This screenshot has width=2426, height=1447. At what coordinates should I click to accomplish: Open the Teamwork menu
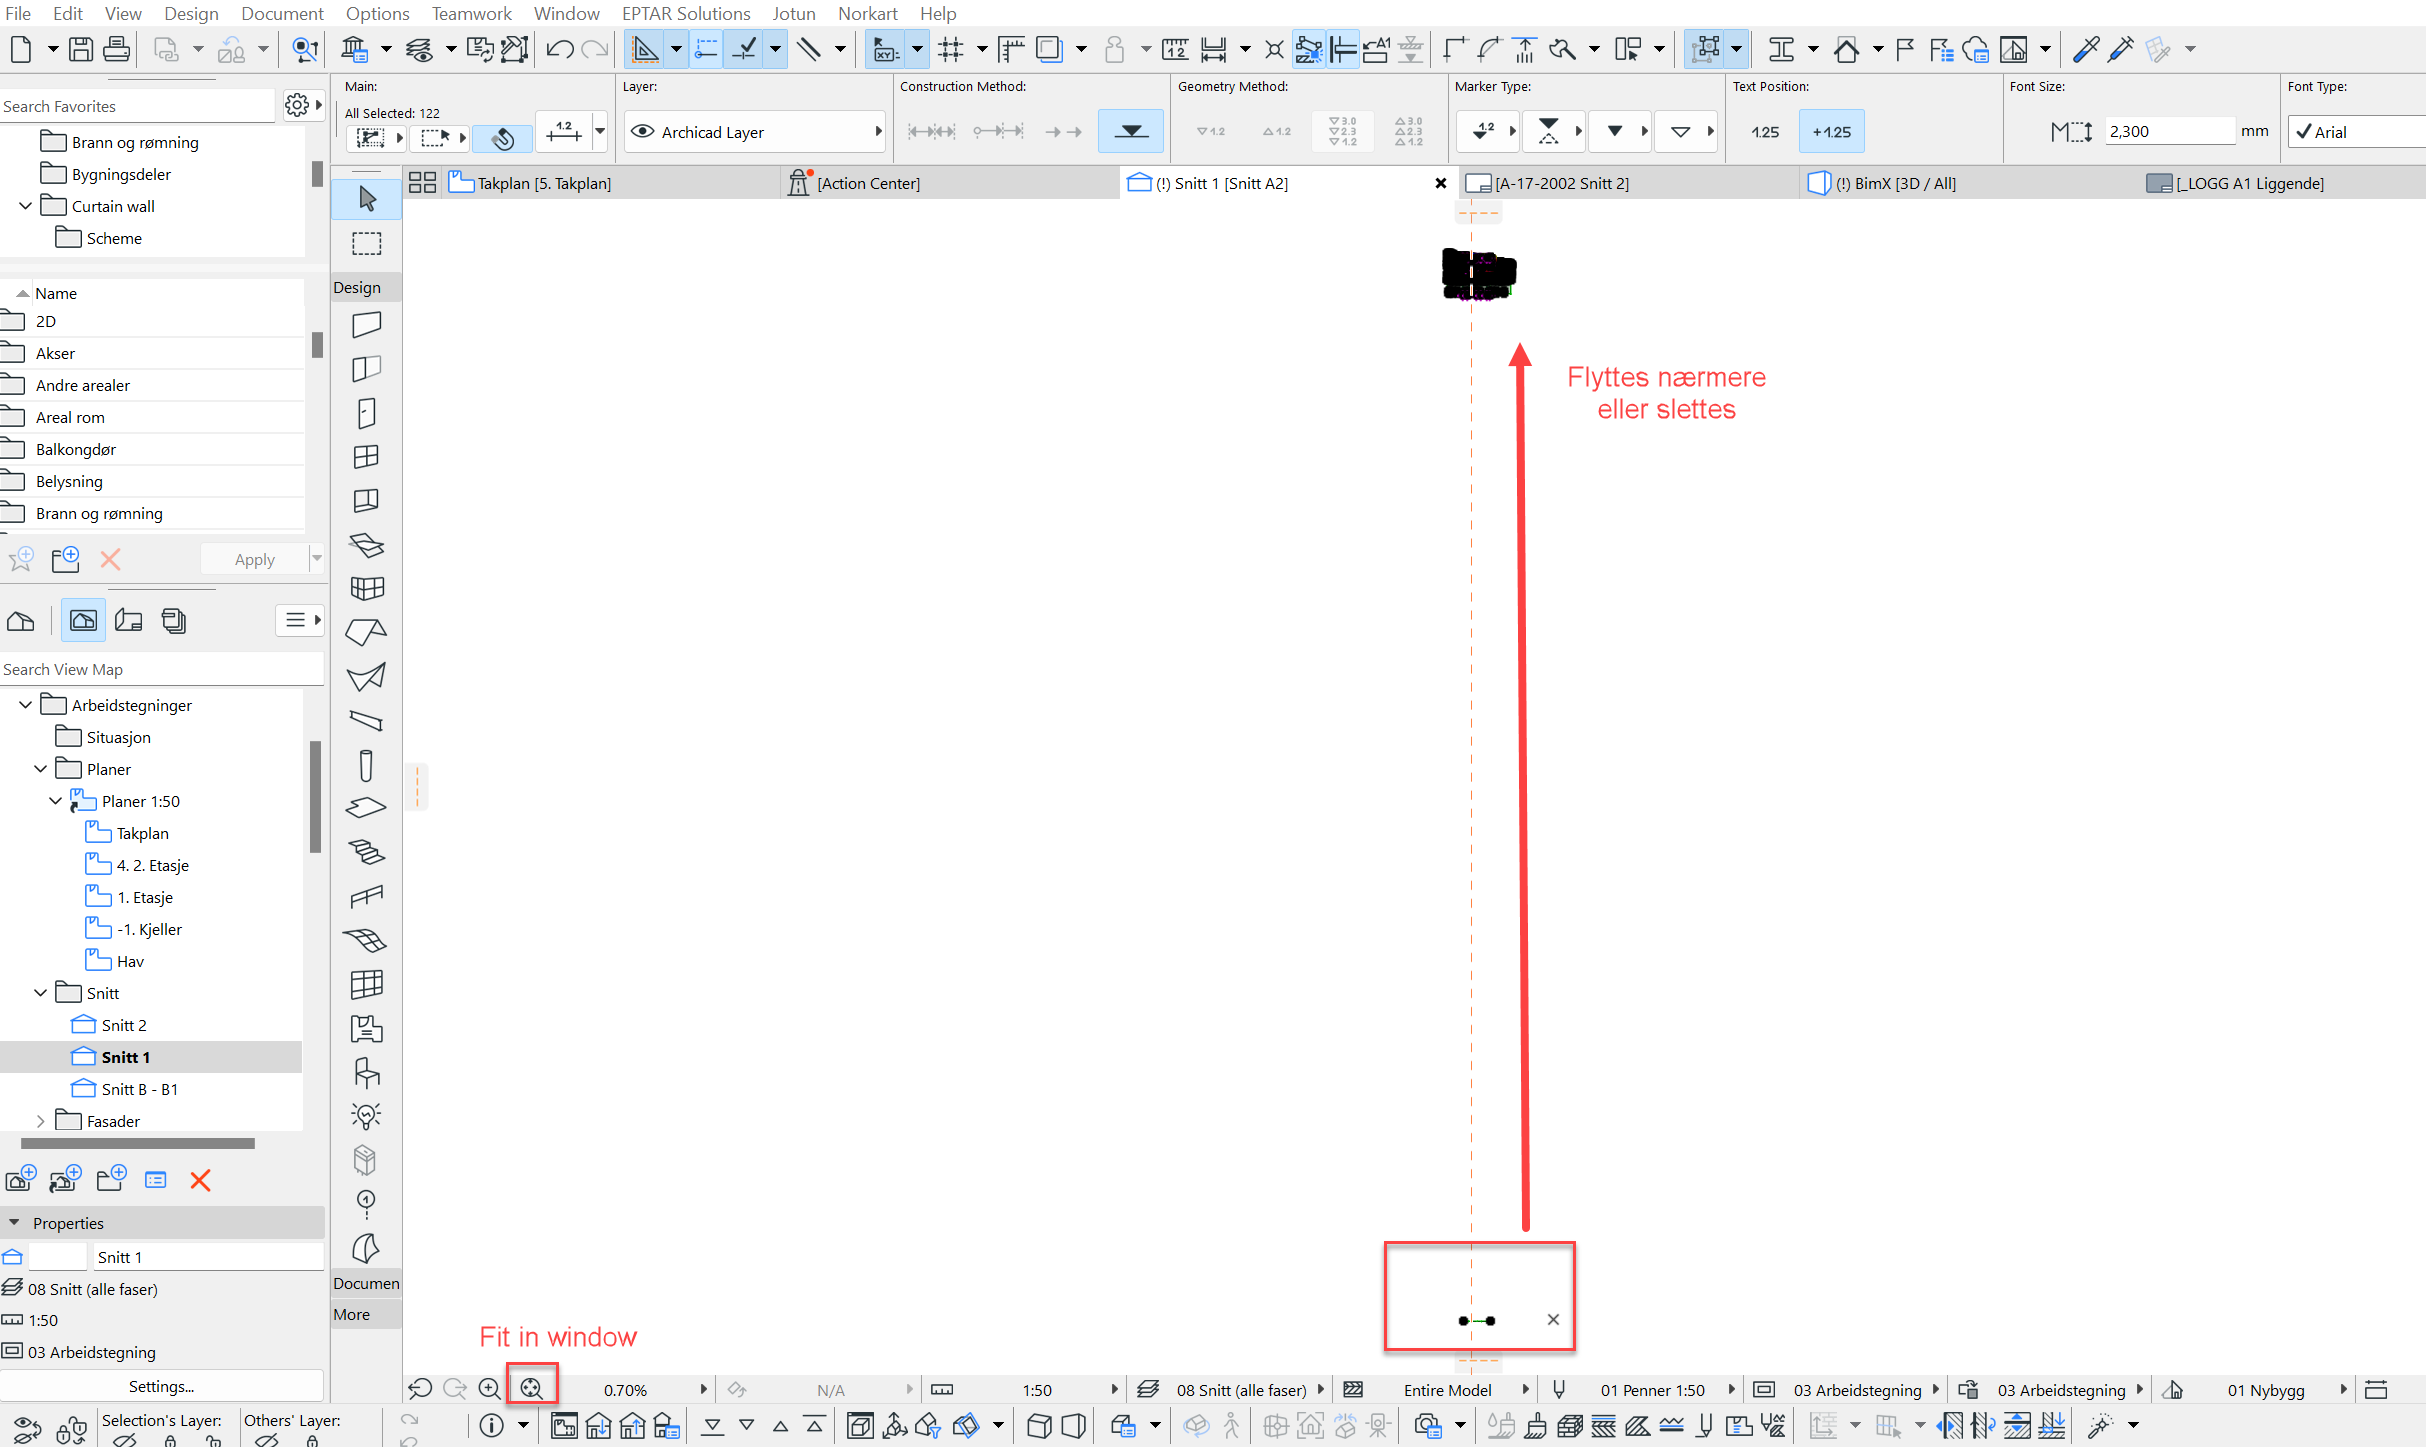[471, 13]
